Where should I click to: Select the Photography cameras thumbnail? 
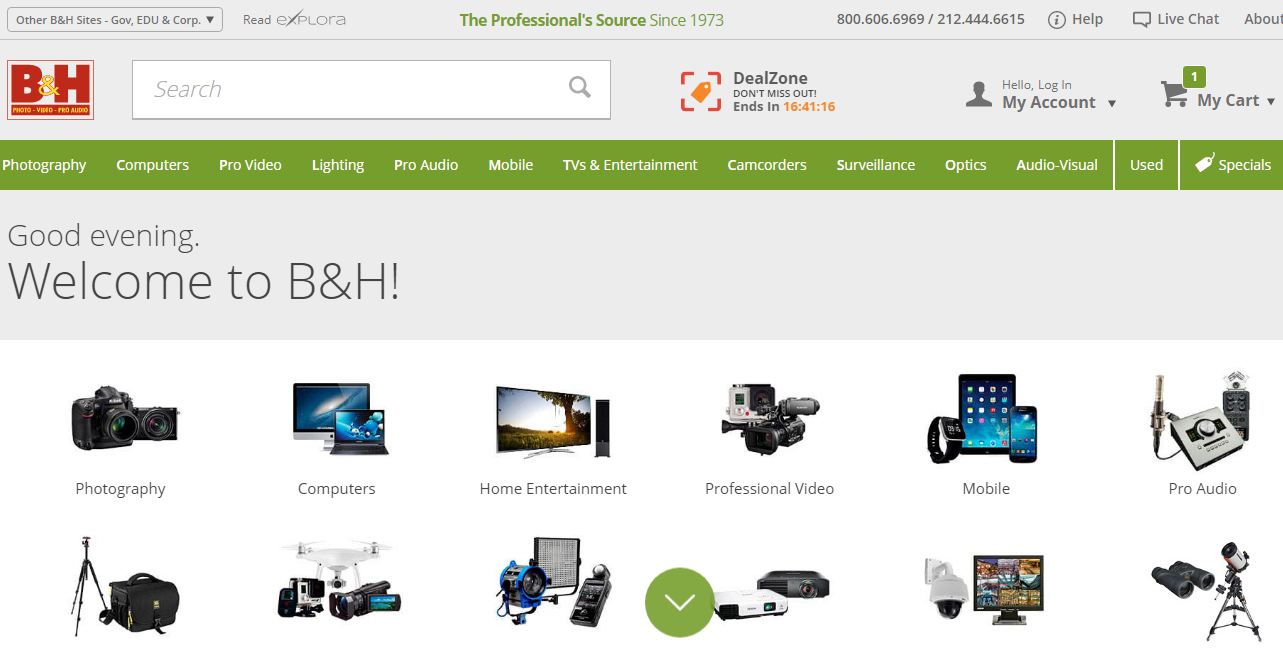[124, 417]
